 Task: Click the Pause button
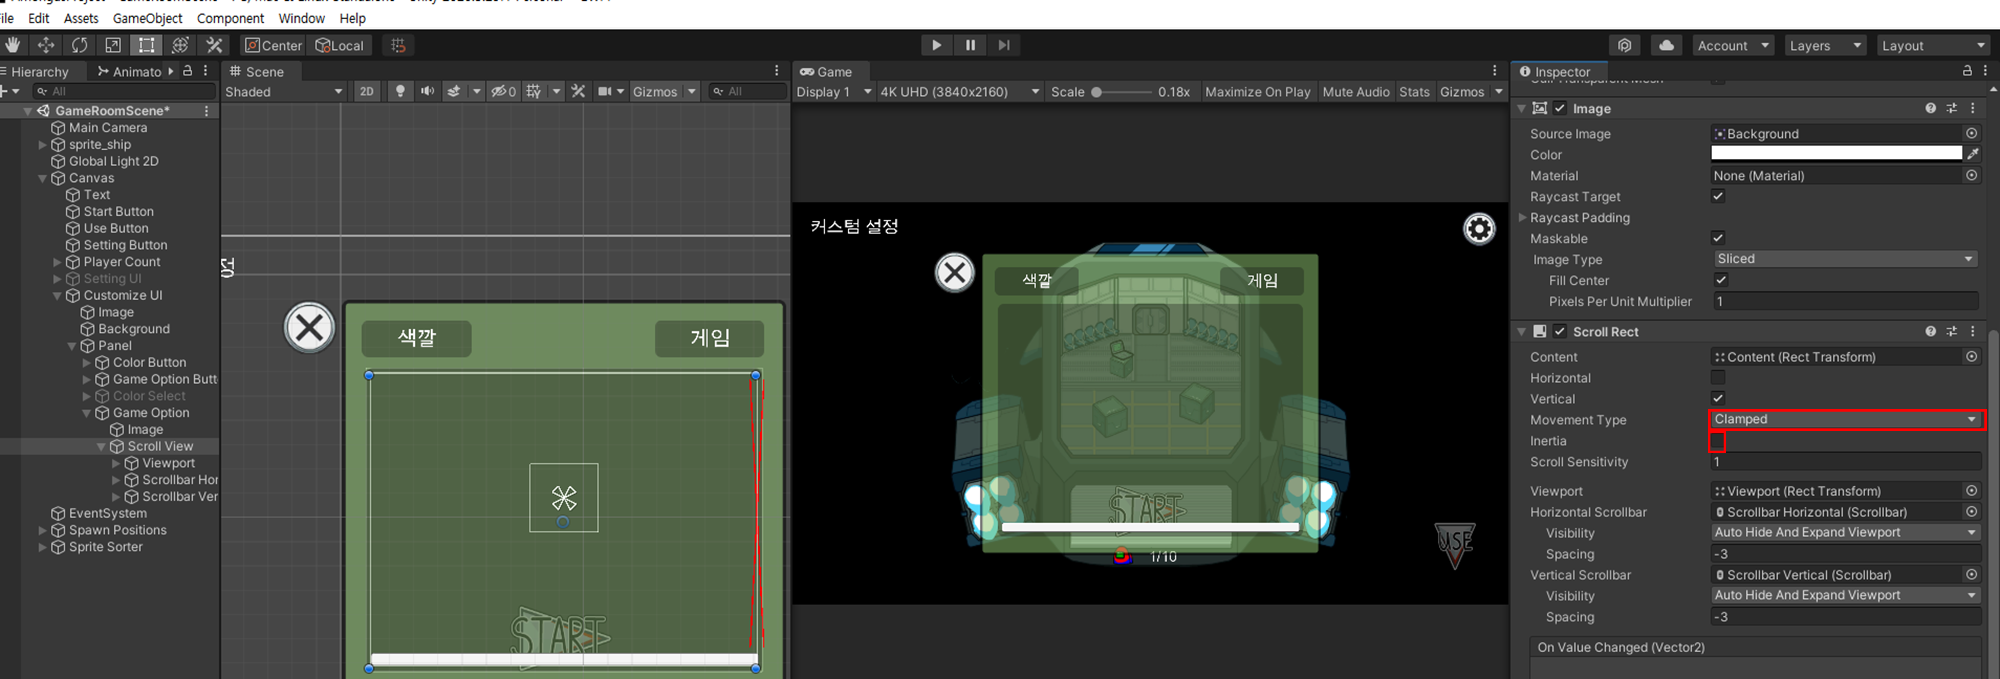(x=970, y=45)
